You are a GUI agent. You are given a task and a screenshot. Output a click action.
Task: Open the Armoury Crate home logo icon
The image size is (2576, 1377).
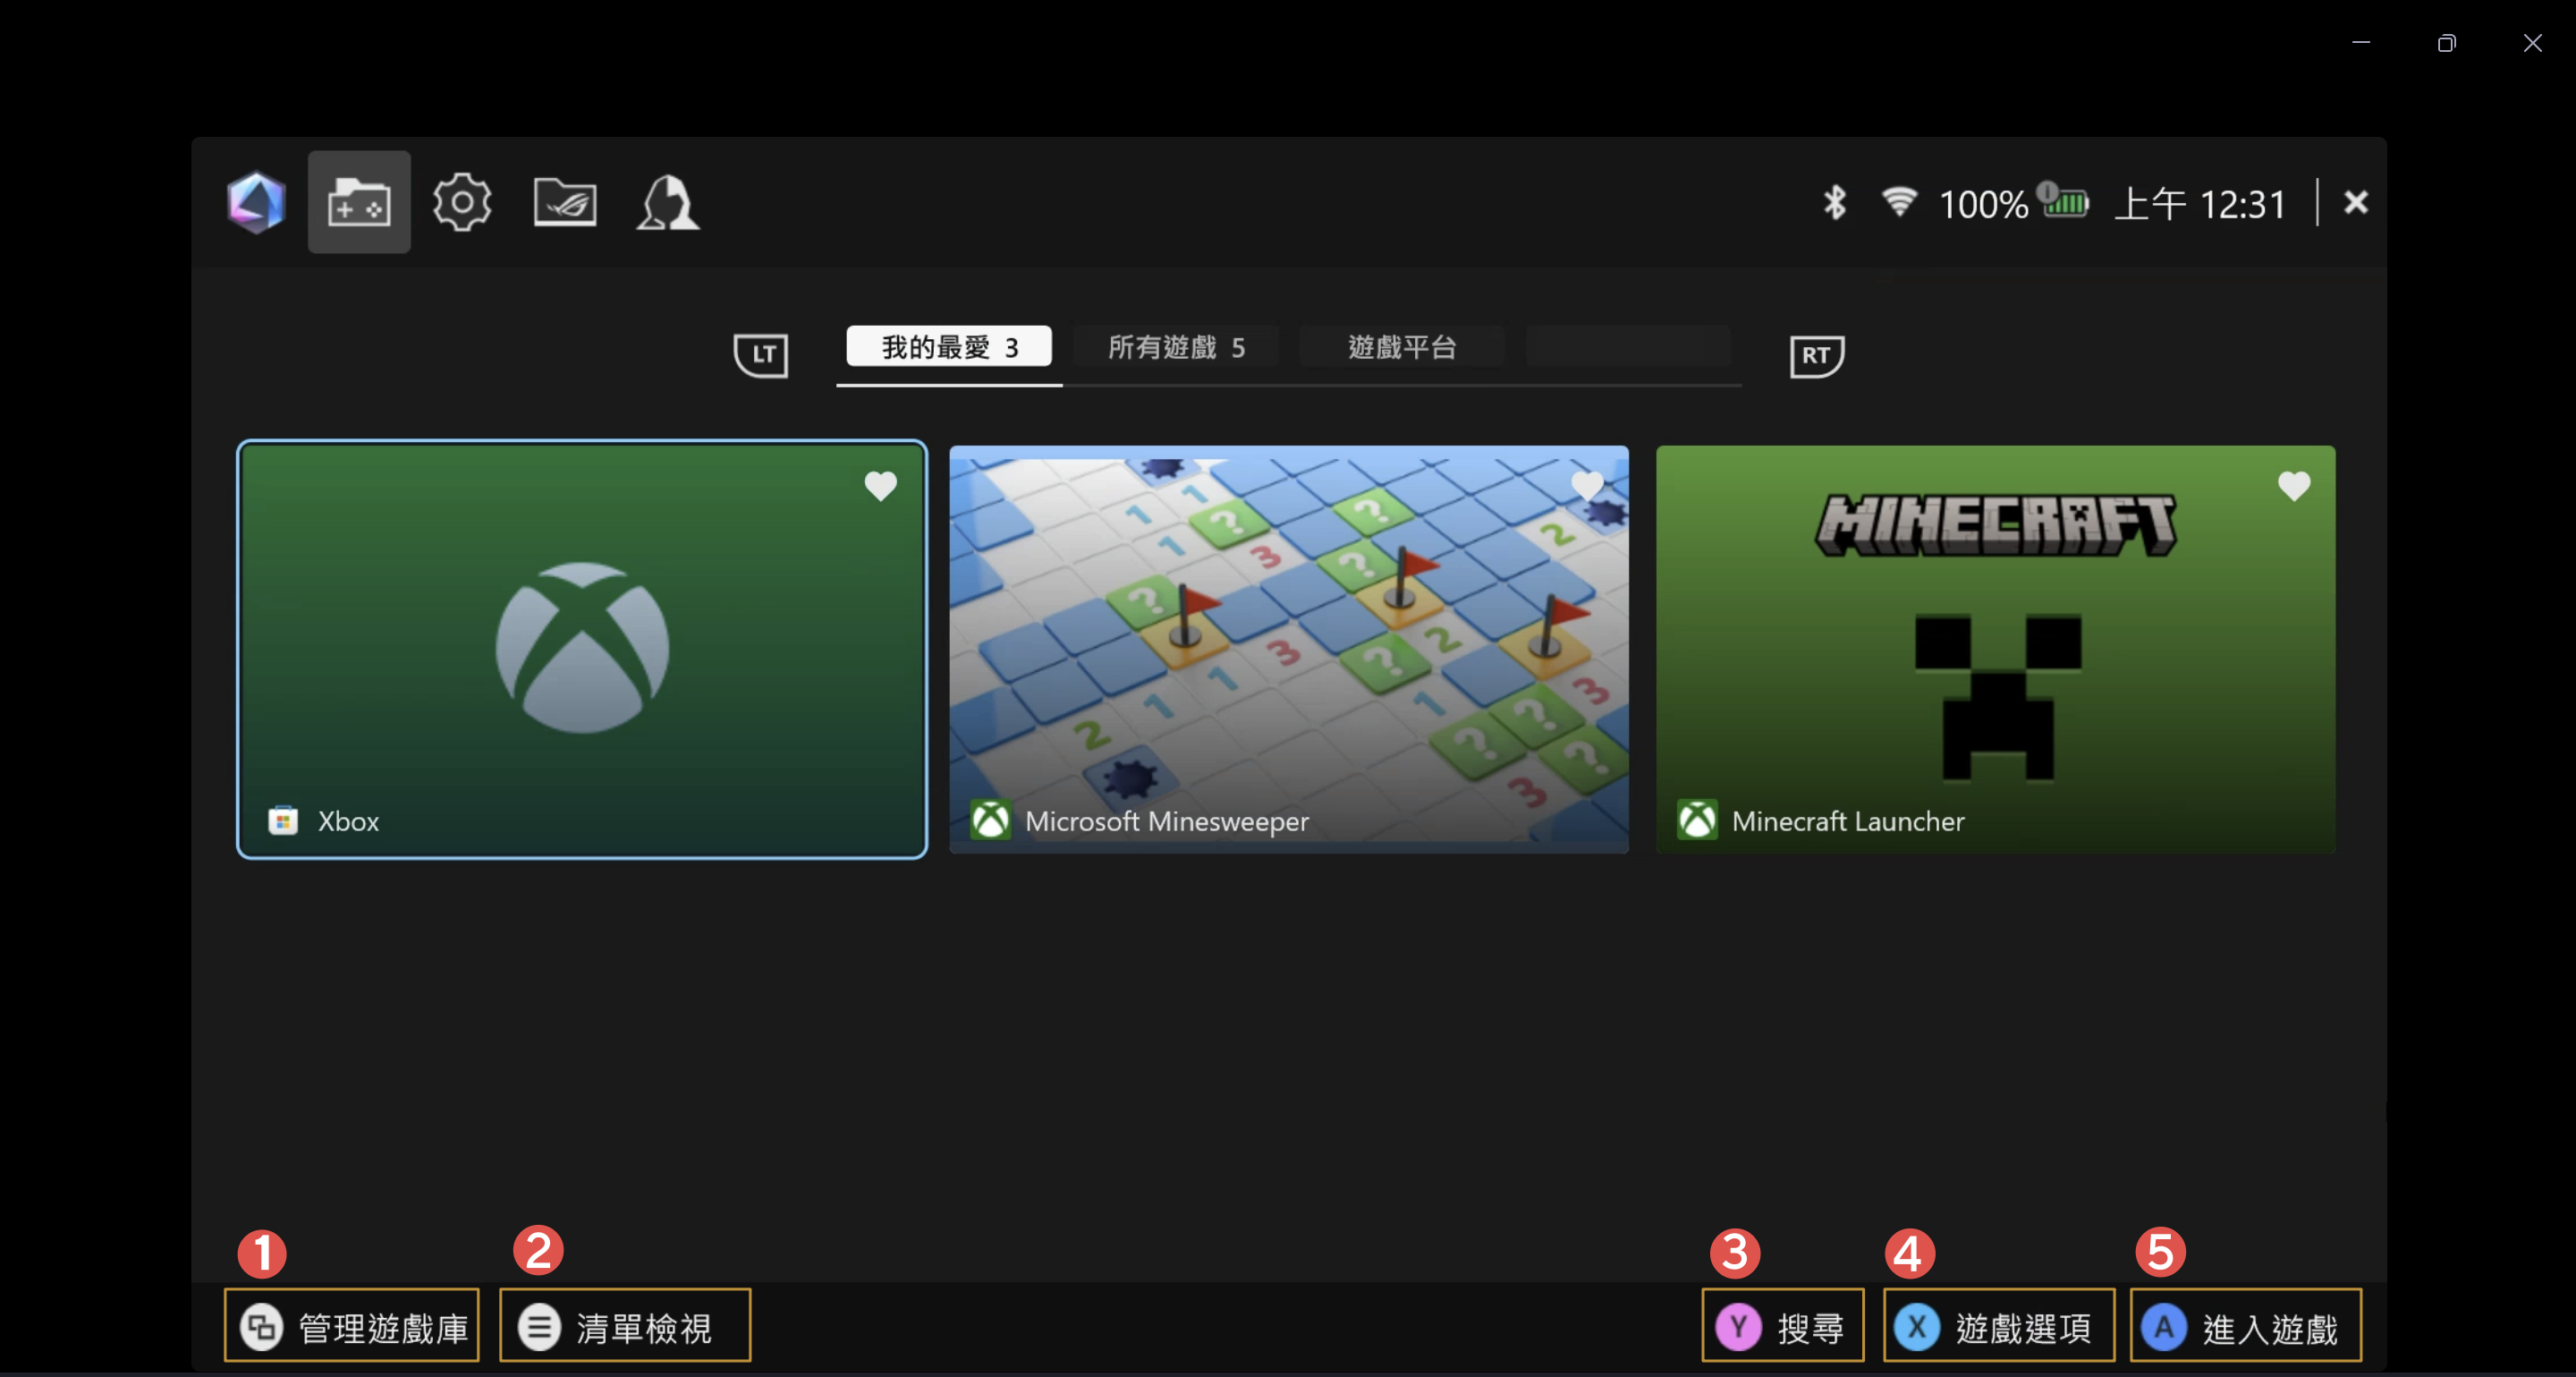pos(256,203)
